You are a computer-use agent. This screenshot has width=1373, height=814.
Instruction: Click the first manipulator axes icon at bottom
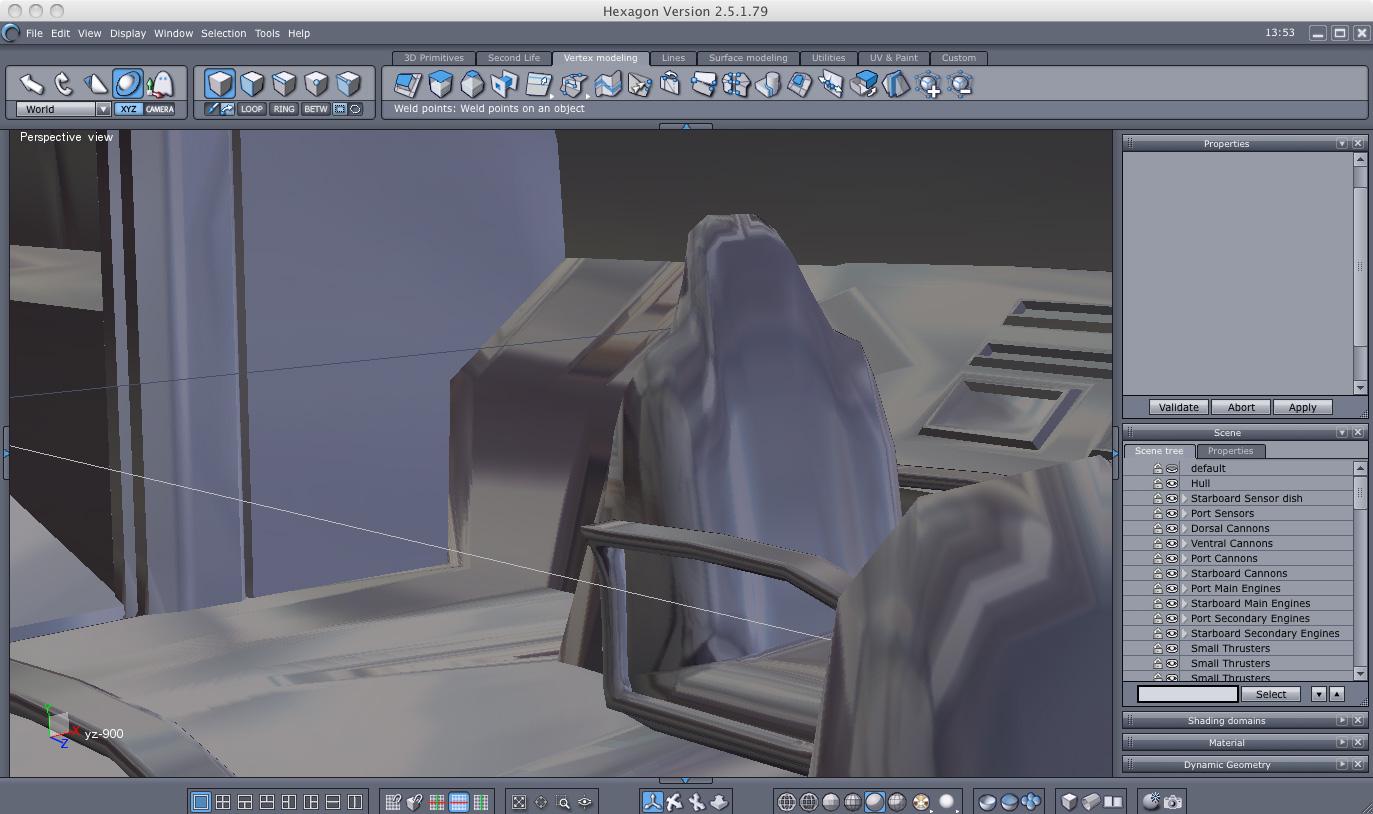coord(652,801)
